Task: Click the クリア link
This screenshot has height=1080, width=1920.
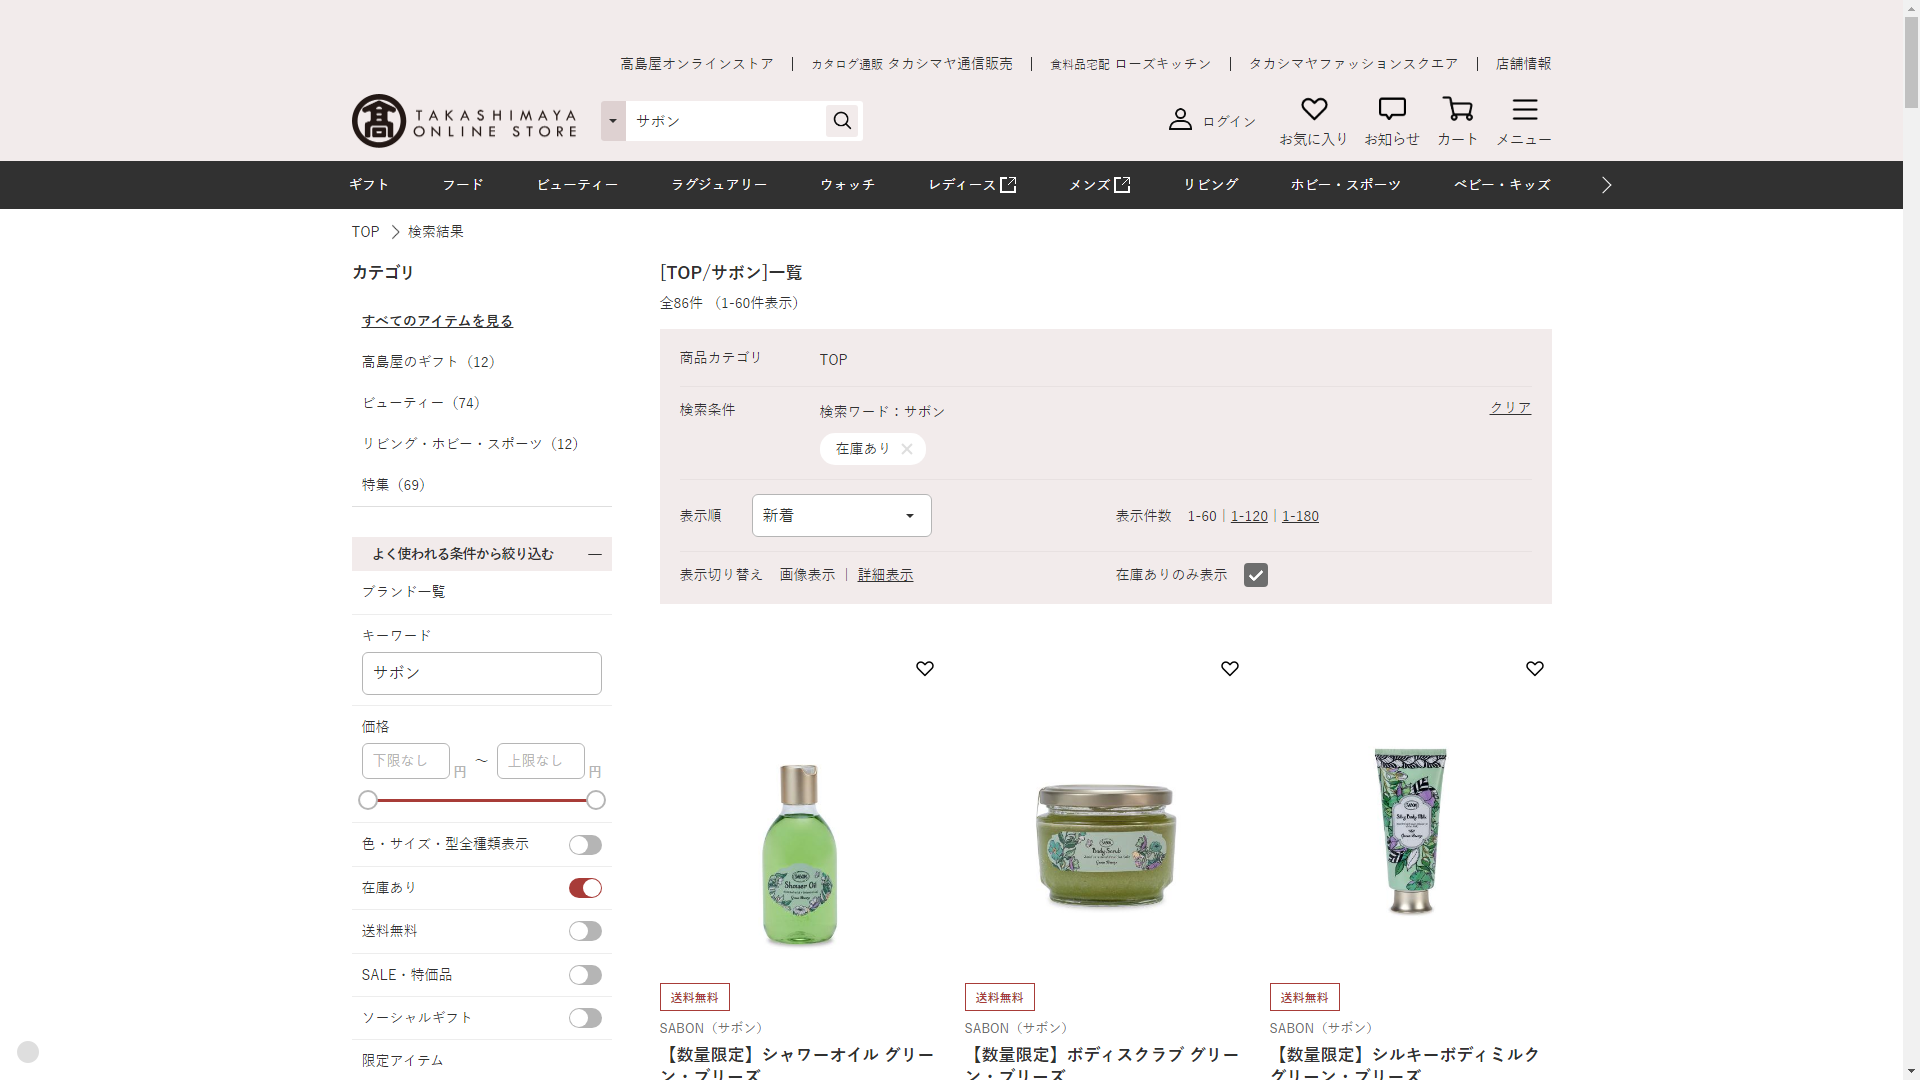Action: coord(1510,408)
